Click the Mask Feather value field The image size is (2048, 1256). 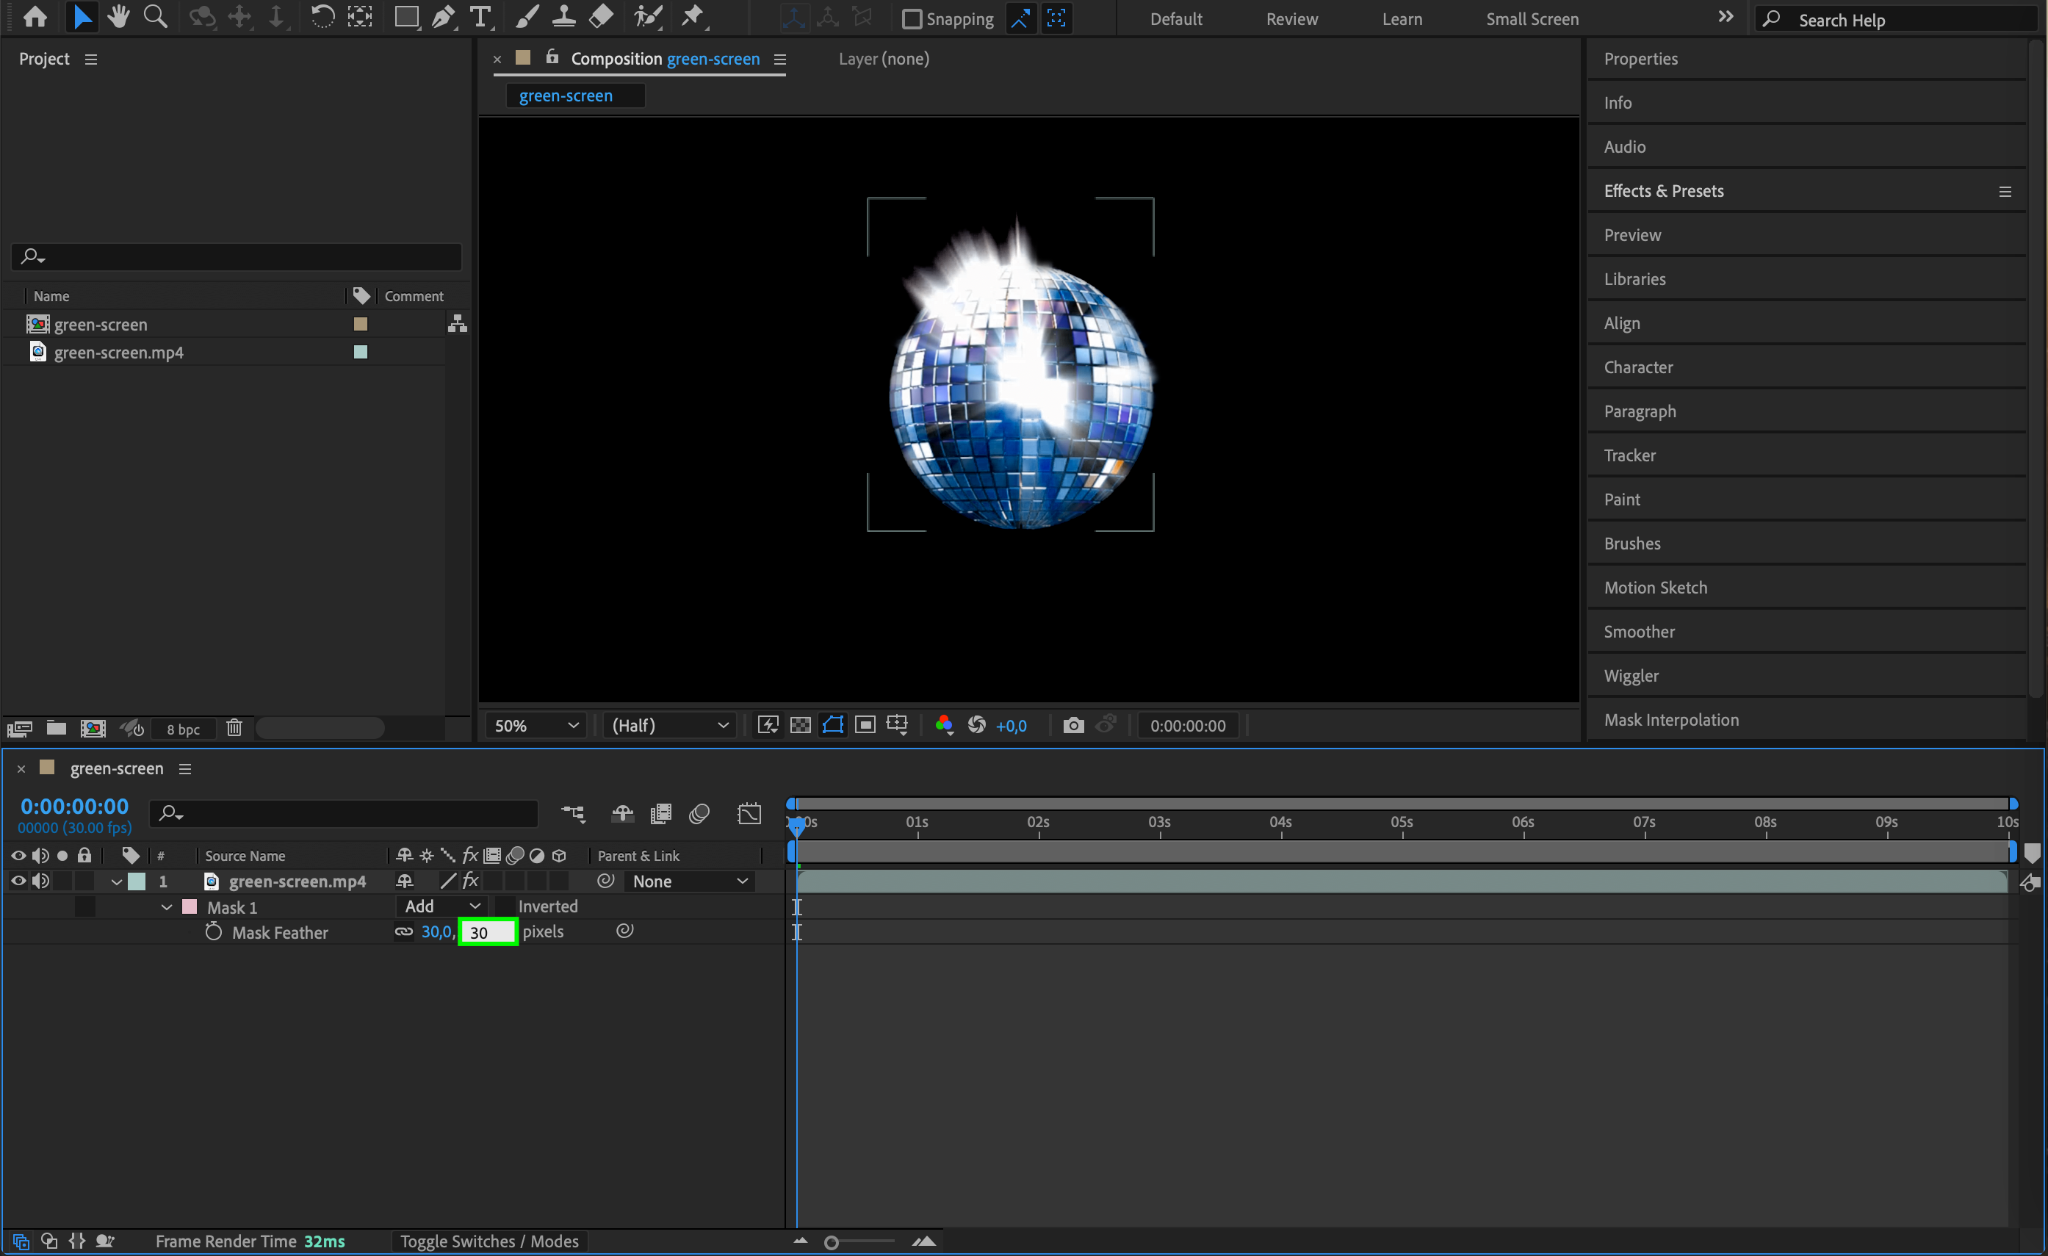point(487,932)
